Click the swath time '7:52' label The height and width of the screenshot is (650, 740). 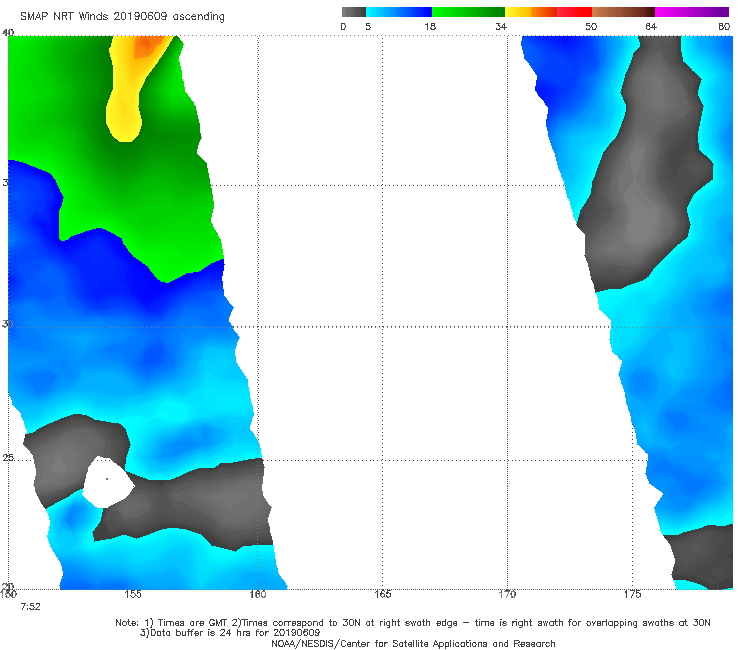(x=30, y=607)
